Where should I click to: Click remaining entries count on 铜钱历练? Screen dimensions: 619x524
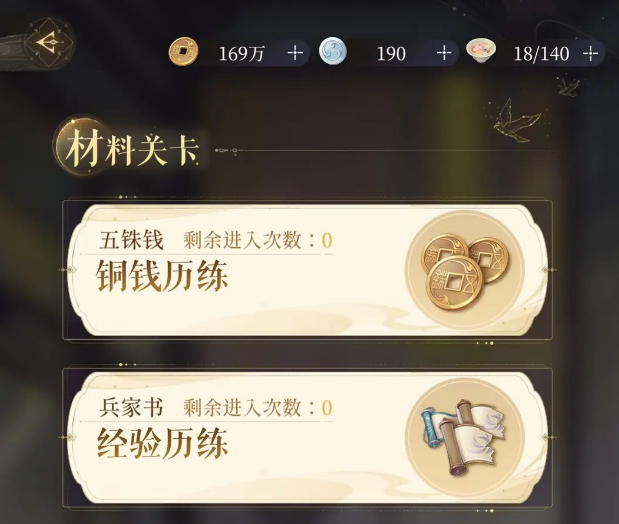tap(258, 240)
